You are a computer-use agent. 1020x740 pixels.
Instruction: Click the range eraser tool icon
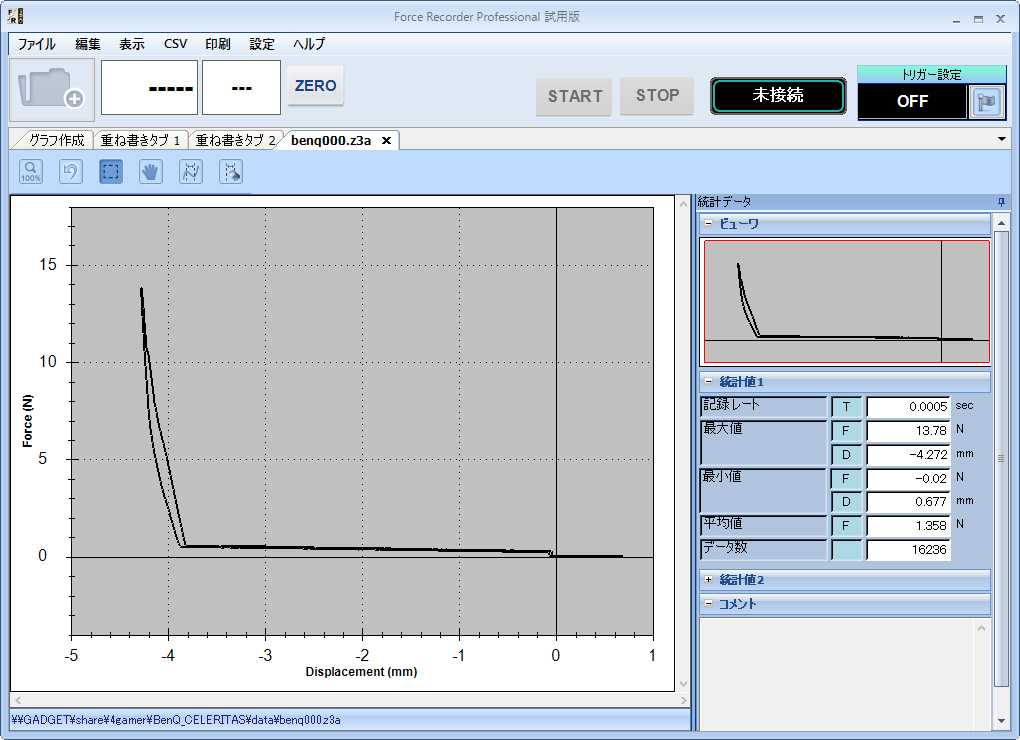231,172
